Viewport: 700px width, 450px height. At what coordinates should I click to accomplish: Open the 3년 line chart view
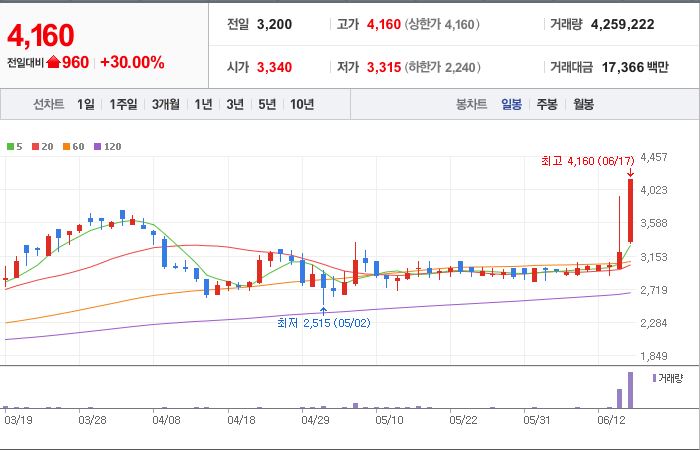(235, 104)
